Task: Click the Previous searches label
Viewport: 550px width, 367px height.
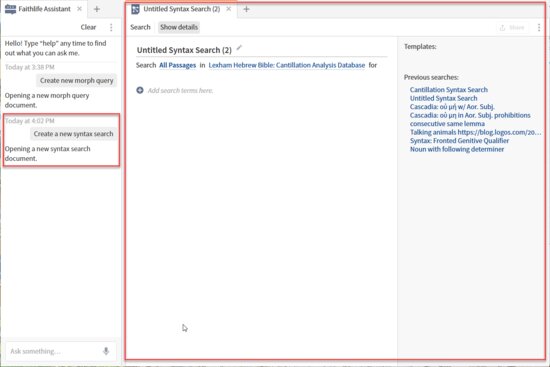Action: pos(431,77)
